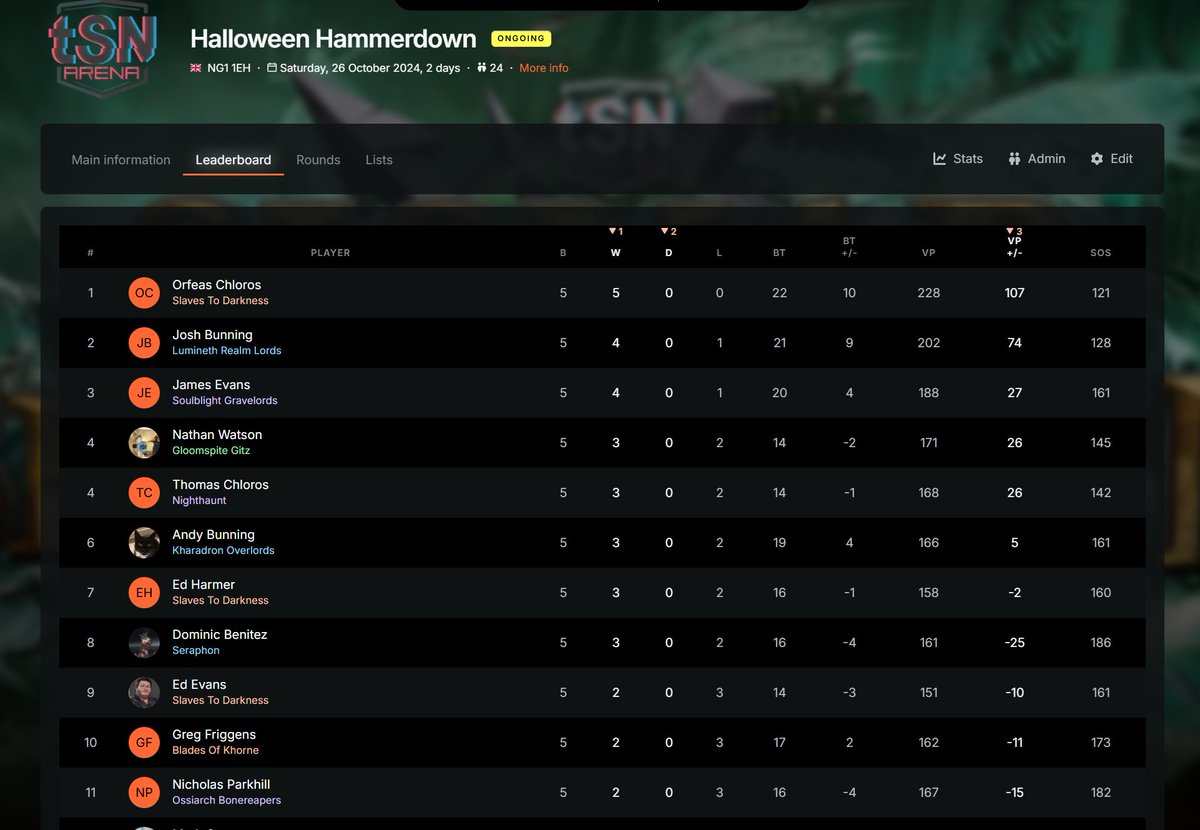Click Ossiarch Bonereapers faction label
This screenshot has width=1200, height=830.
[x=227, y=801]
